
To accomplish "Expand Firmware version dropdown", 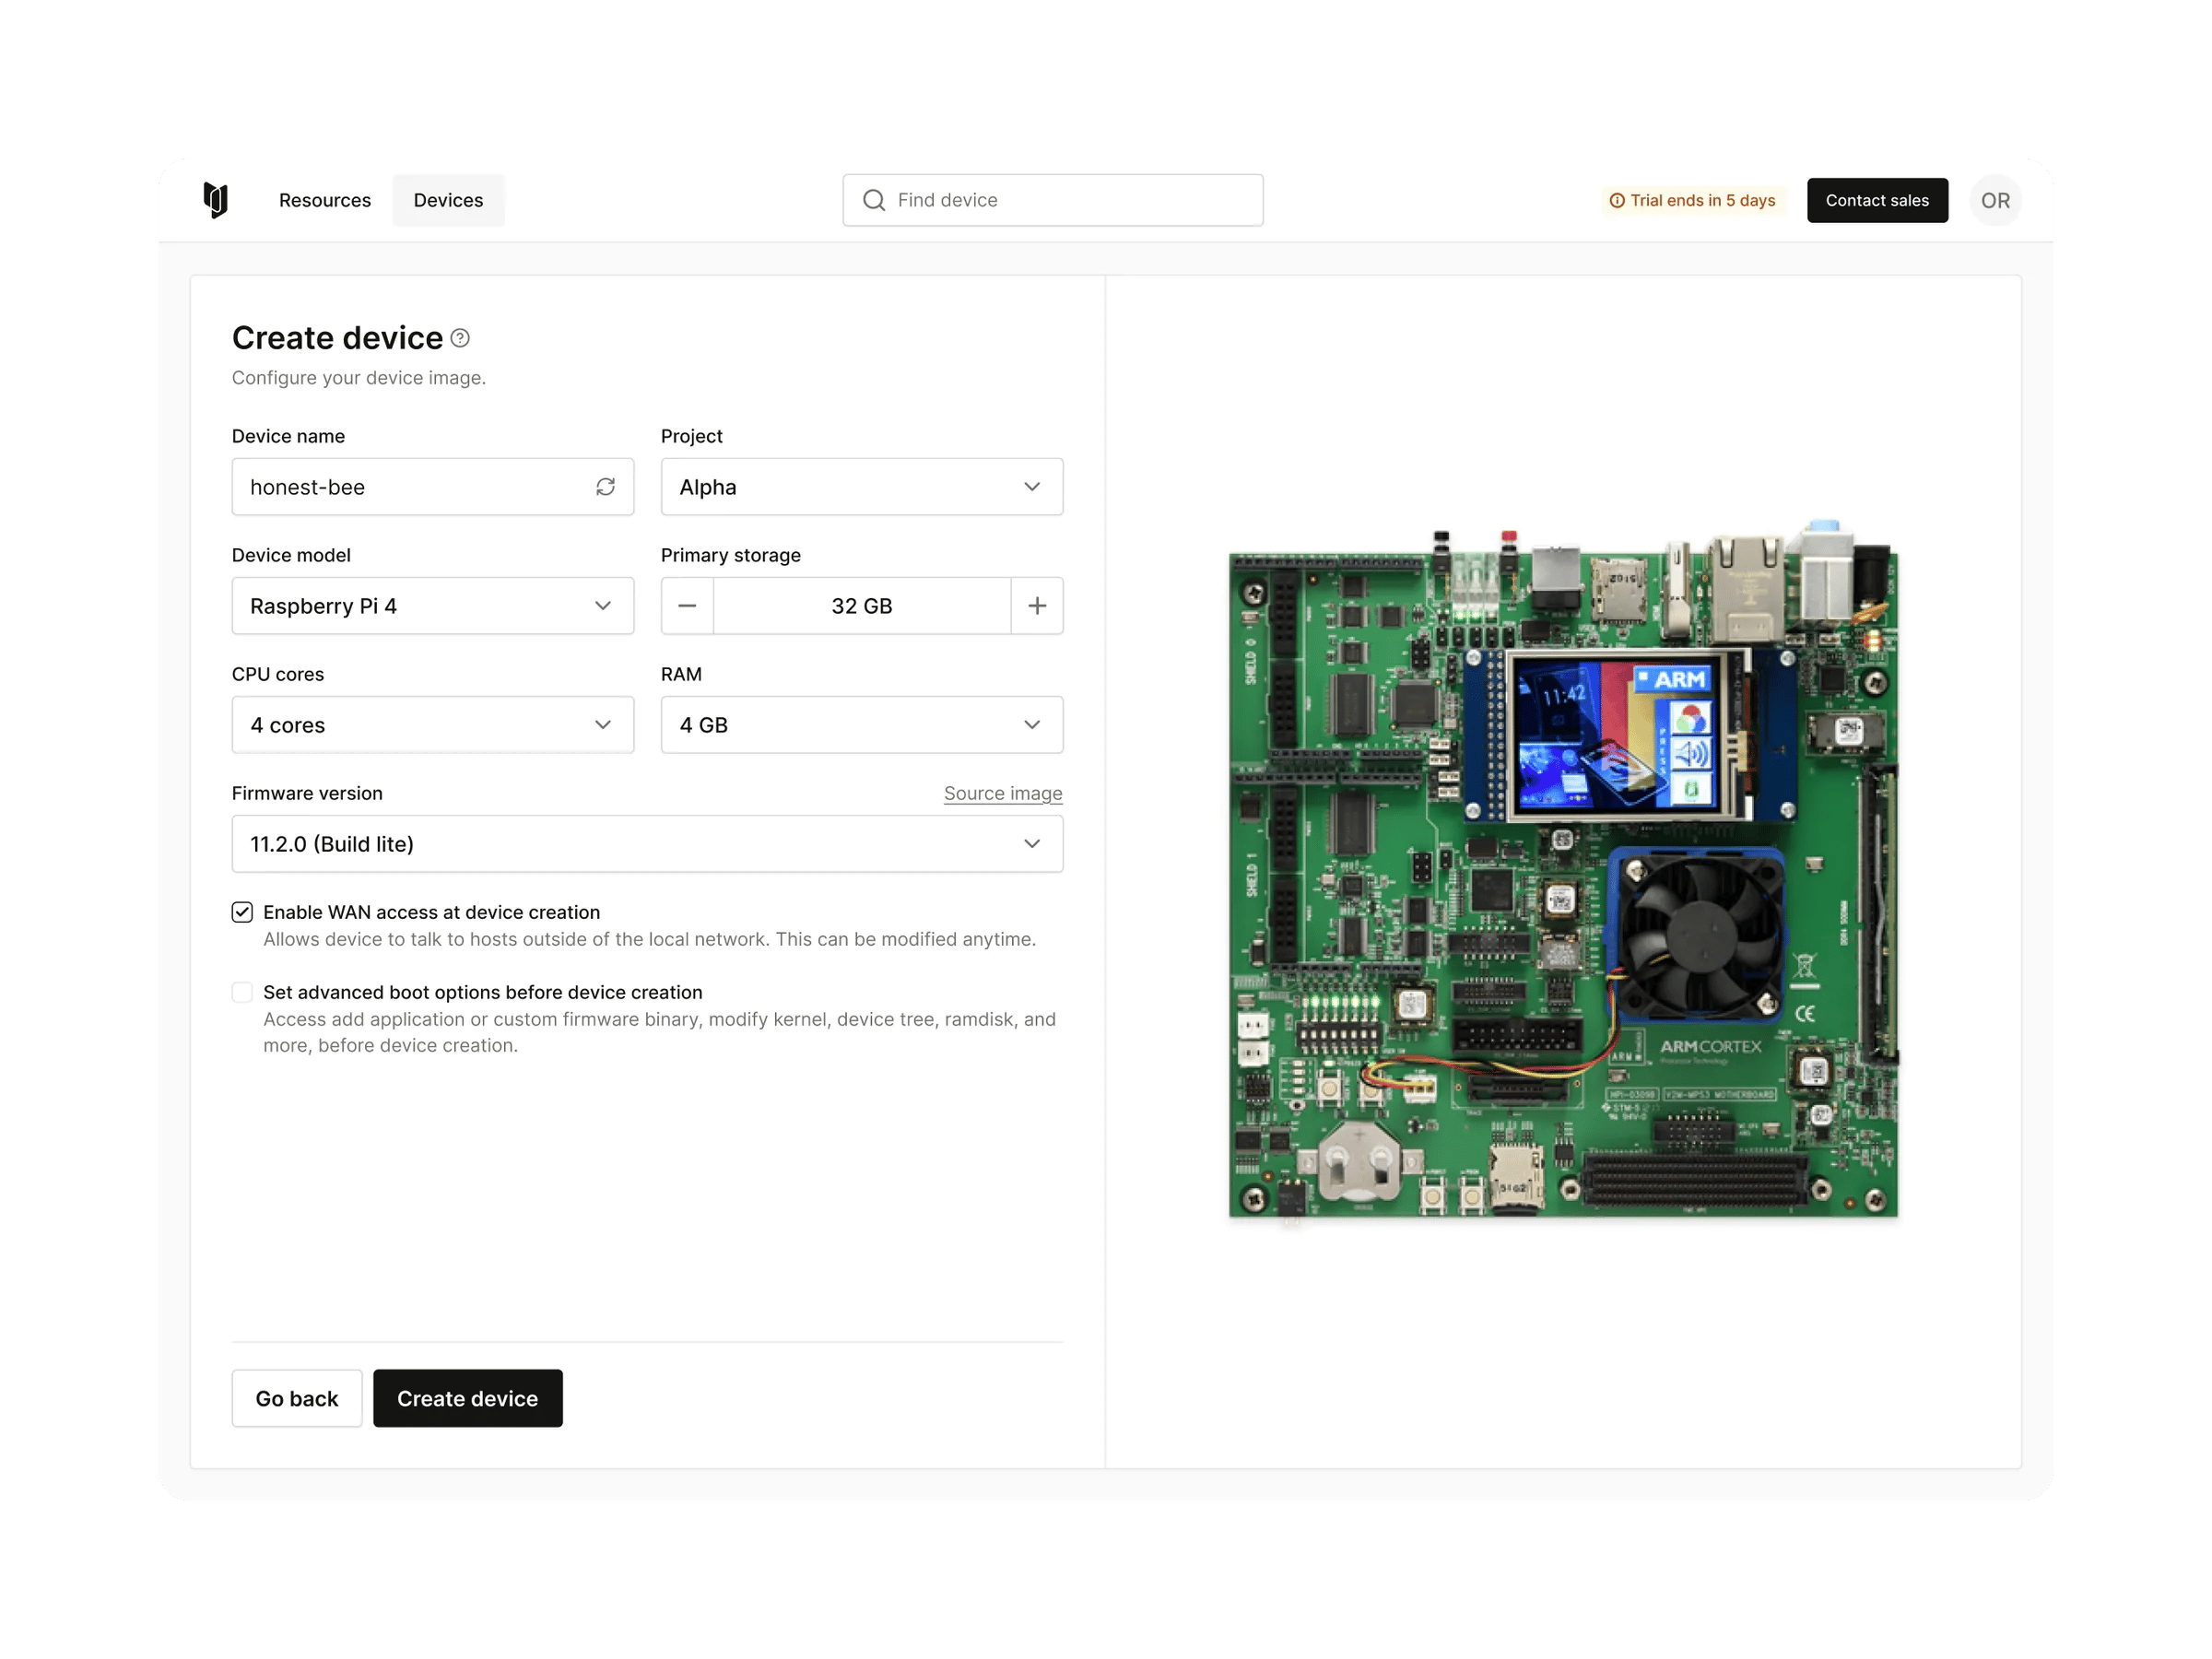I will (647, 844).
